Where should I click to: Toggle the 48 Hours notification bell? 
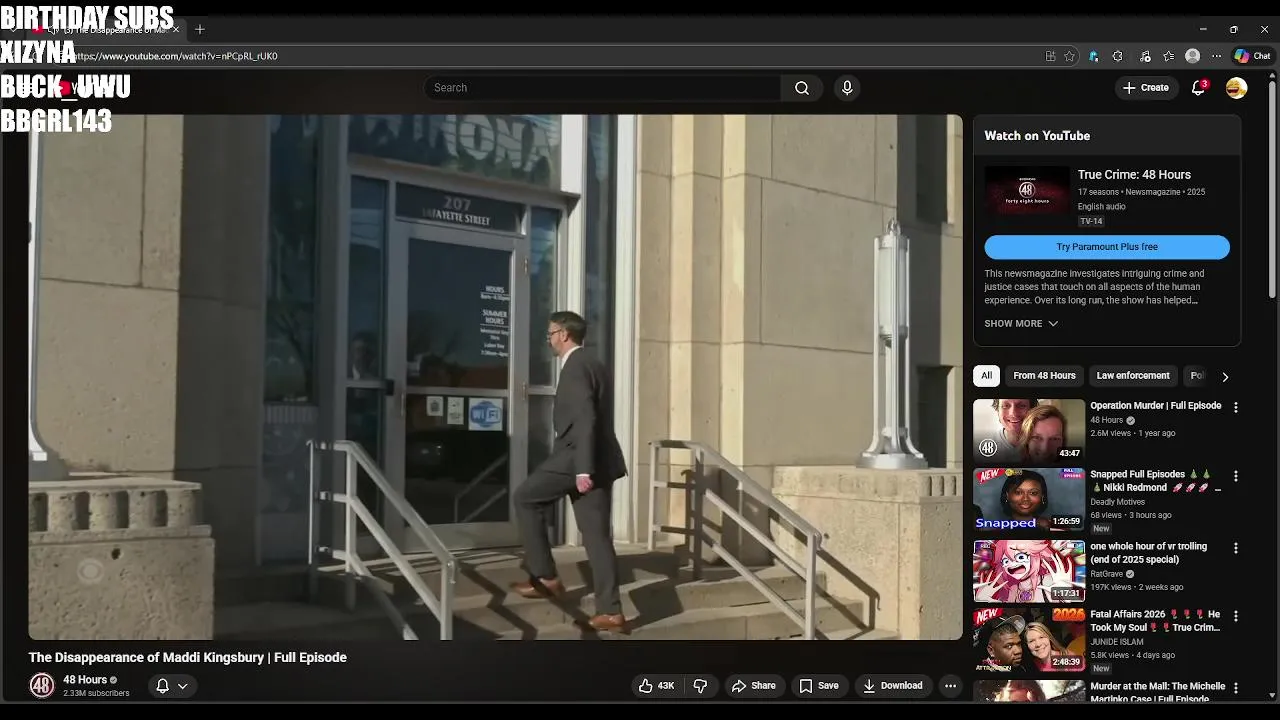[x=162, y=686]
